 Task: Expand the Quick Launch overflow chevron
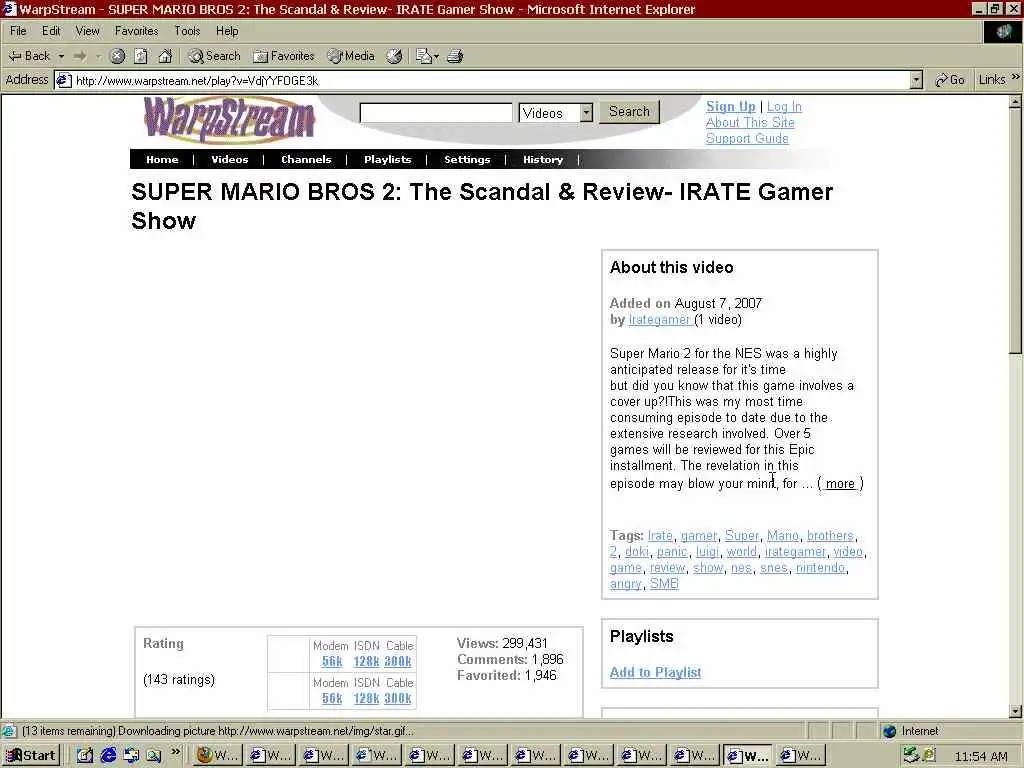[x=175, y=752]
